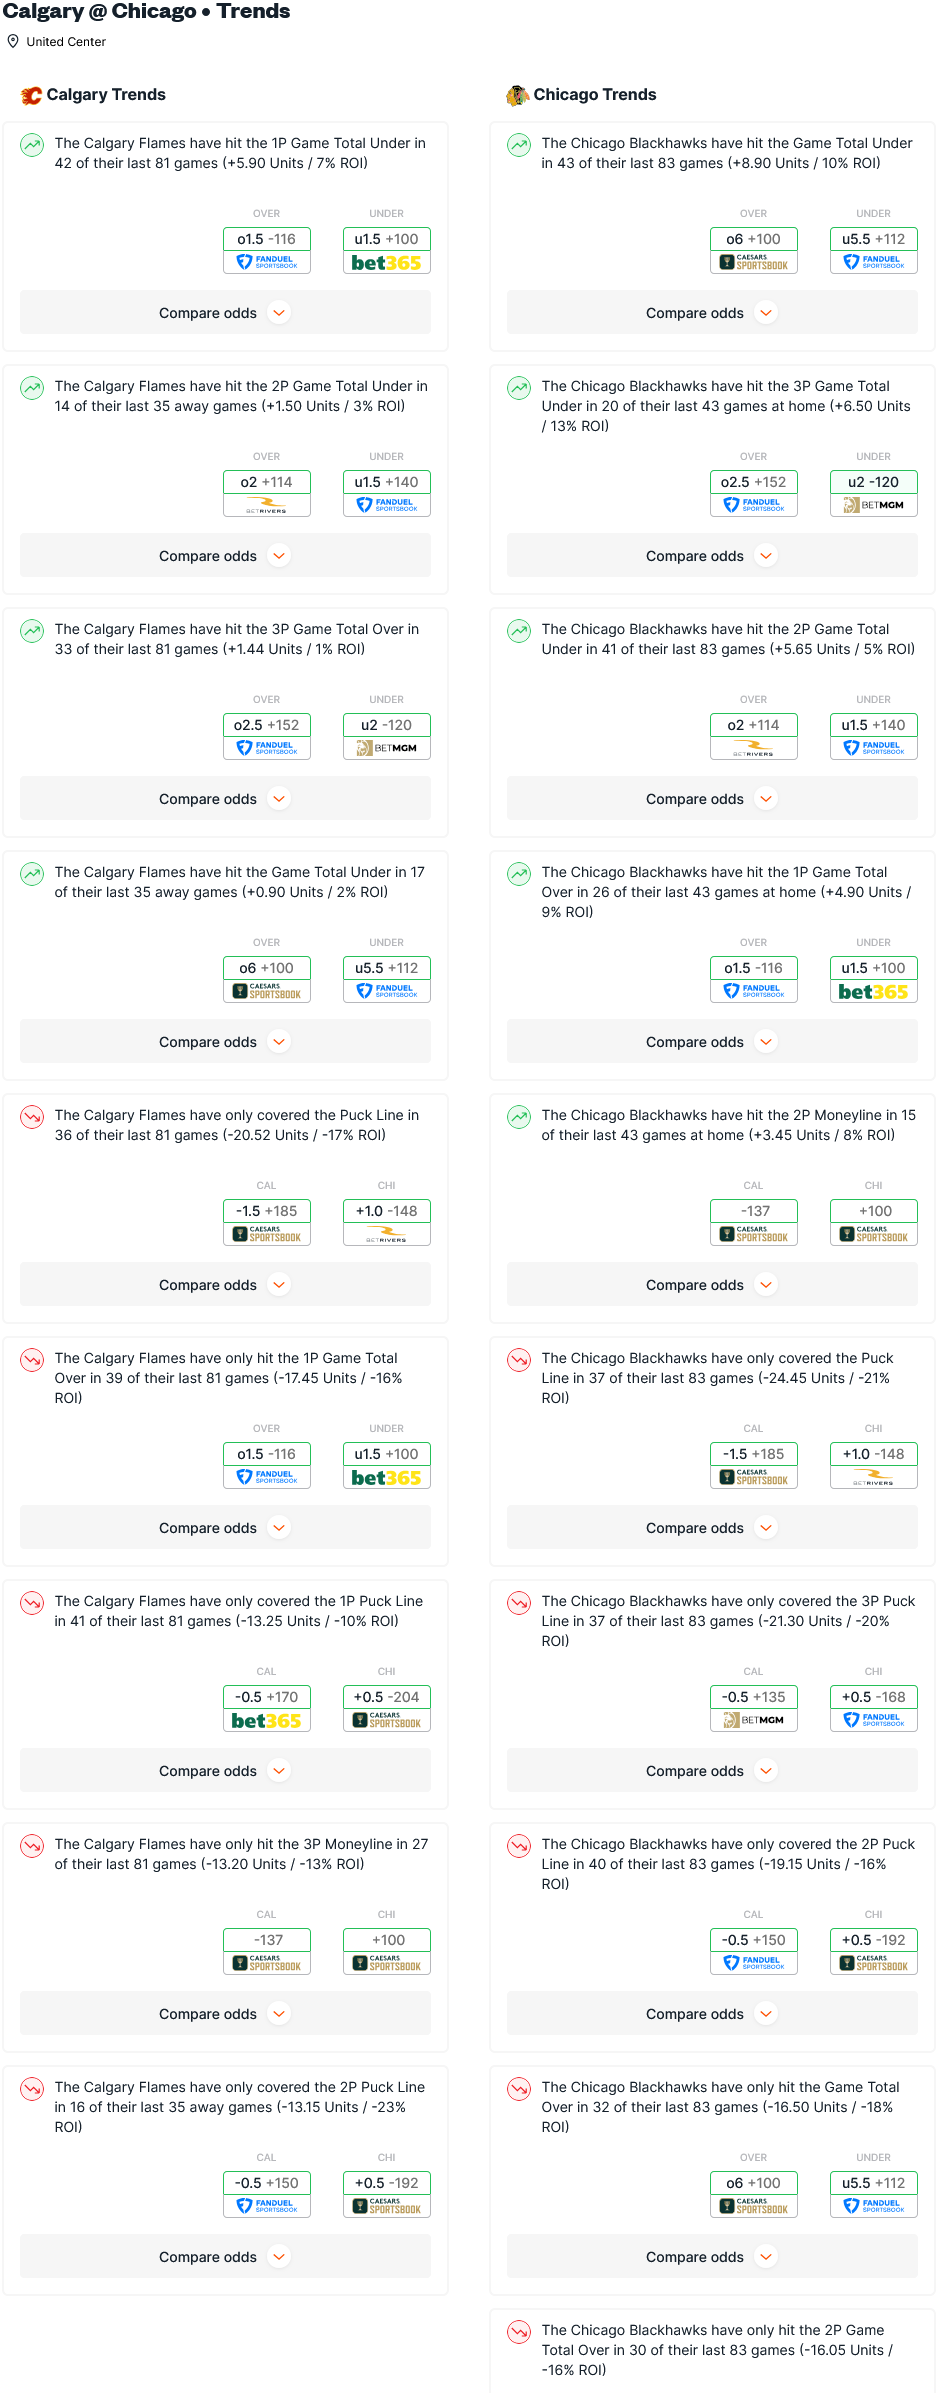This screenshot has width=938, height=2393.
Task: Click the Chicago Blackhawks logo icon
Action: [x=517, y=95]
